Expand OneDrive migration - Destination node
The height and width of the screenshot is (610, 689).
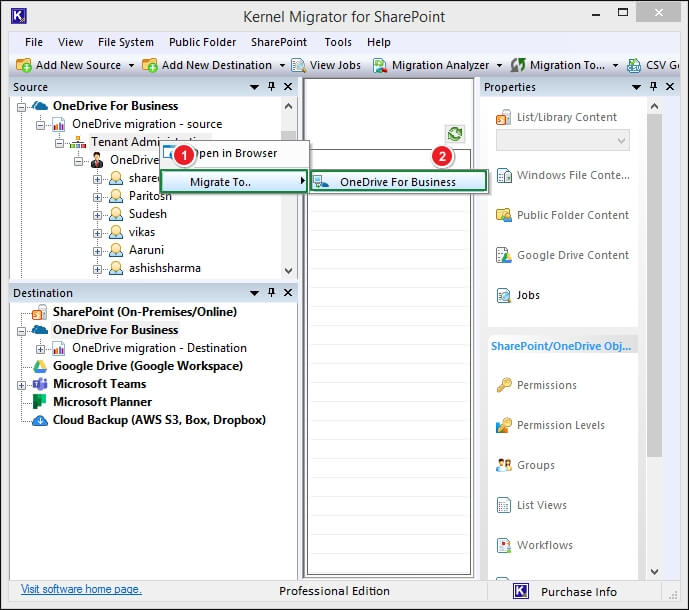pyautogui.click(x=40, y=349)
